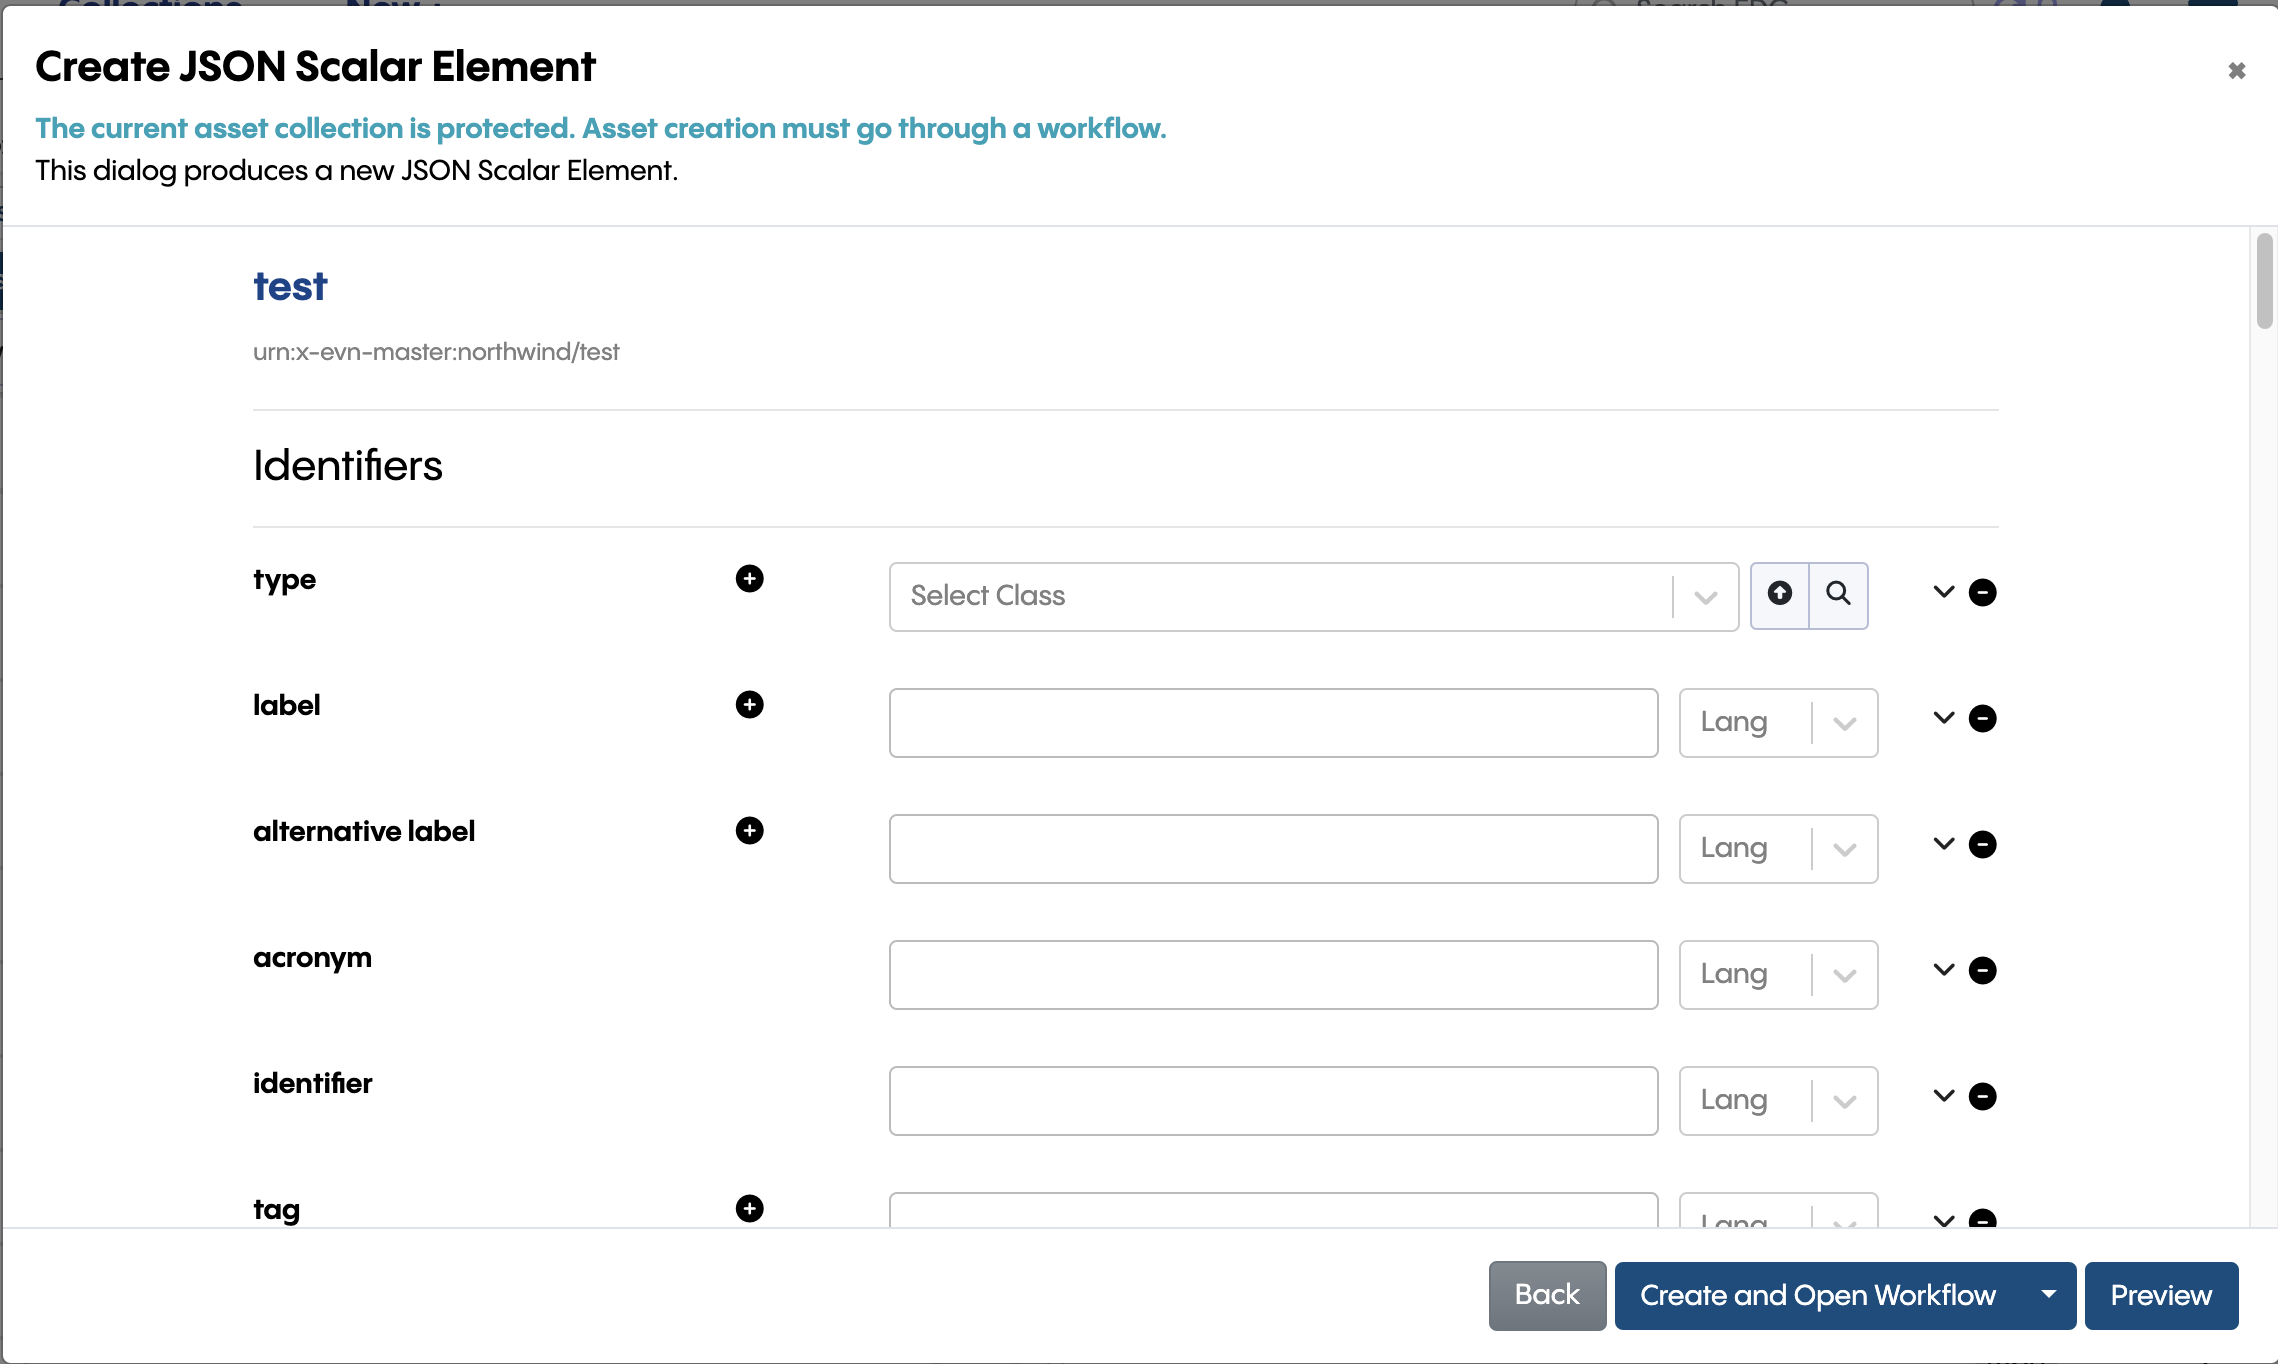Screen dimensions: 2278x1364
Task: Close the Create JSON Scalar Element dialog
Action: [2237, 71]
